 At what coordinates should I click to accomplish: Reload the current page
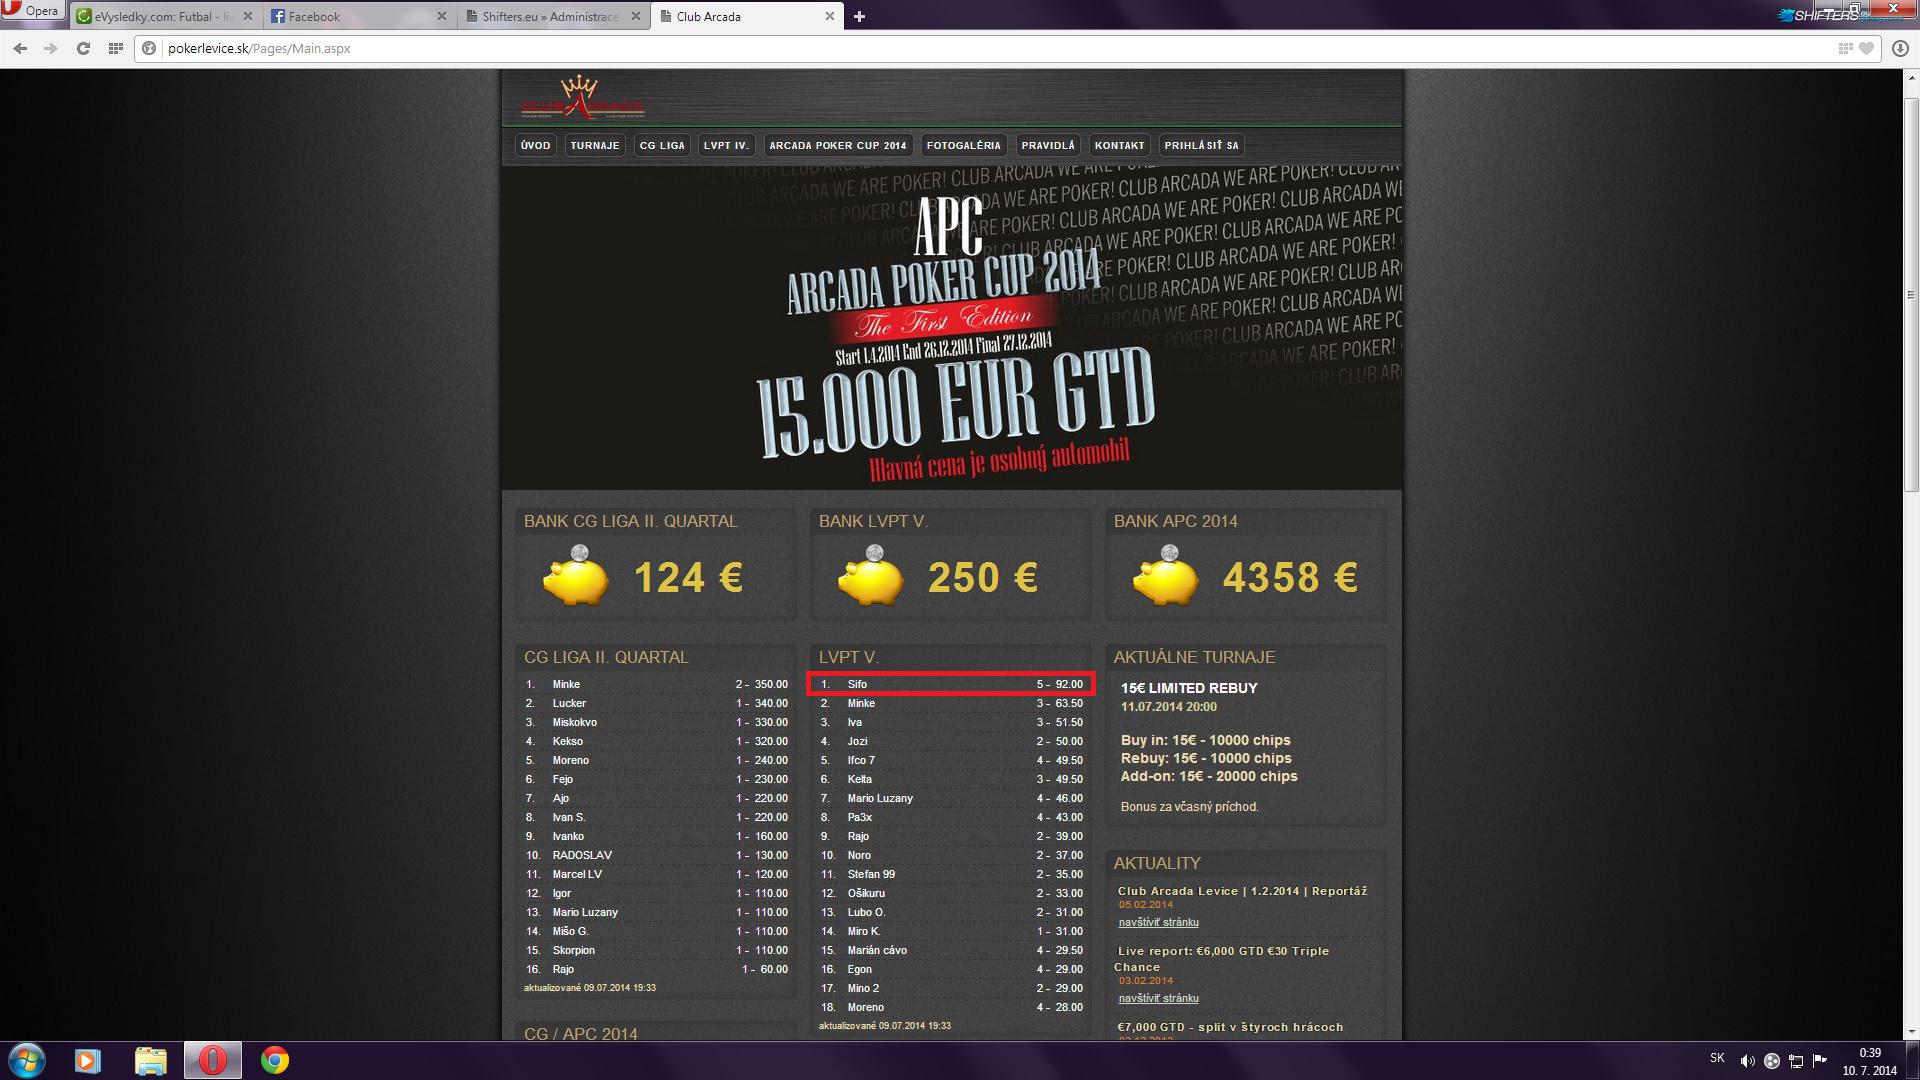(x=83, y=48)
